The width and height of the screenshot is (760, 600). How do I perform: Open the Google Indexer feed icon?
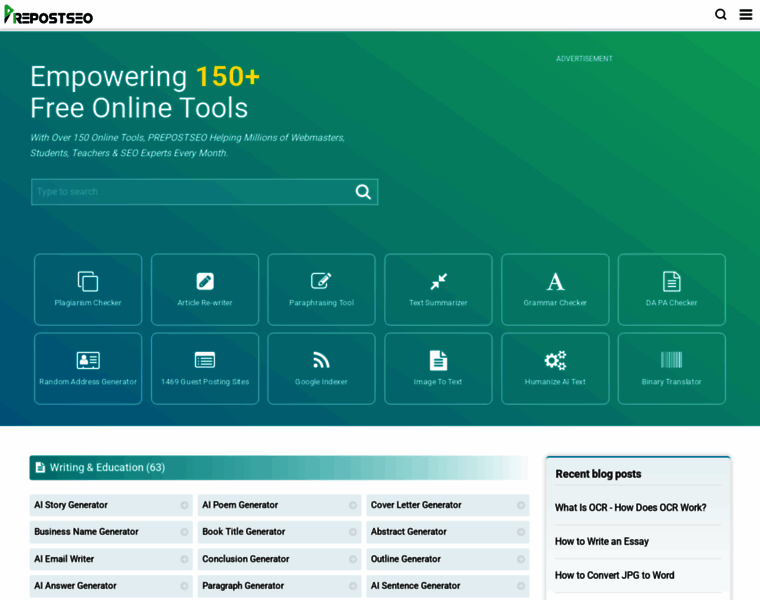tap(321, 360)
